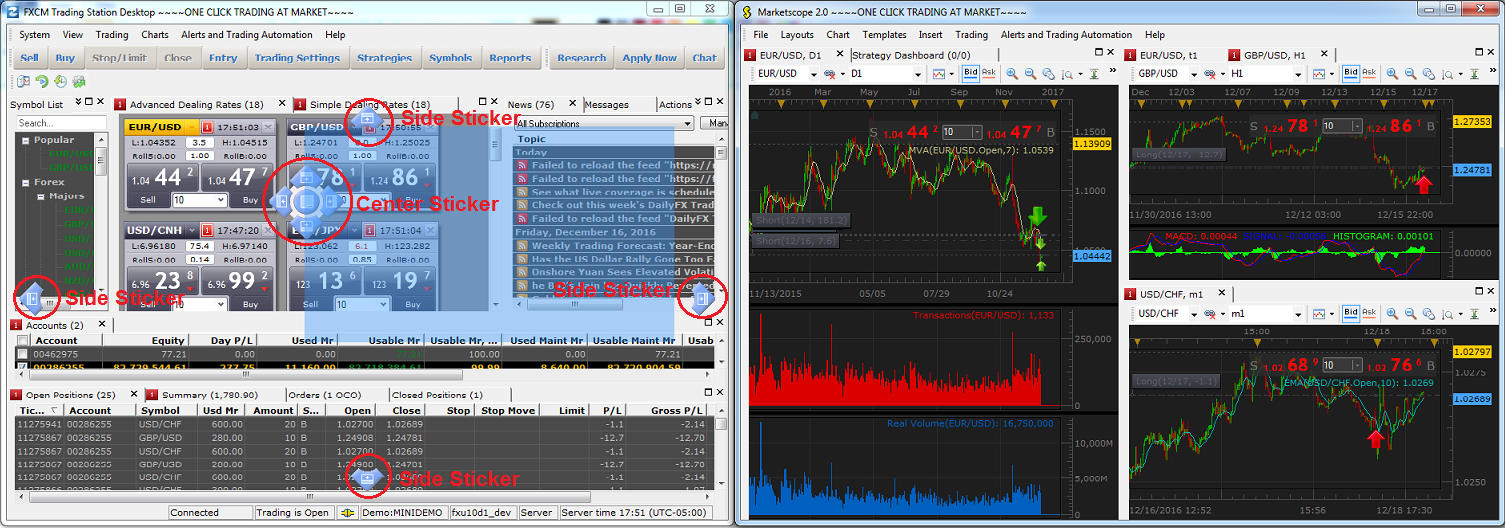Open EUR/USD instrument dropdown in Marketscope chart
The image size is (1505, 528).
pos(813,74)
